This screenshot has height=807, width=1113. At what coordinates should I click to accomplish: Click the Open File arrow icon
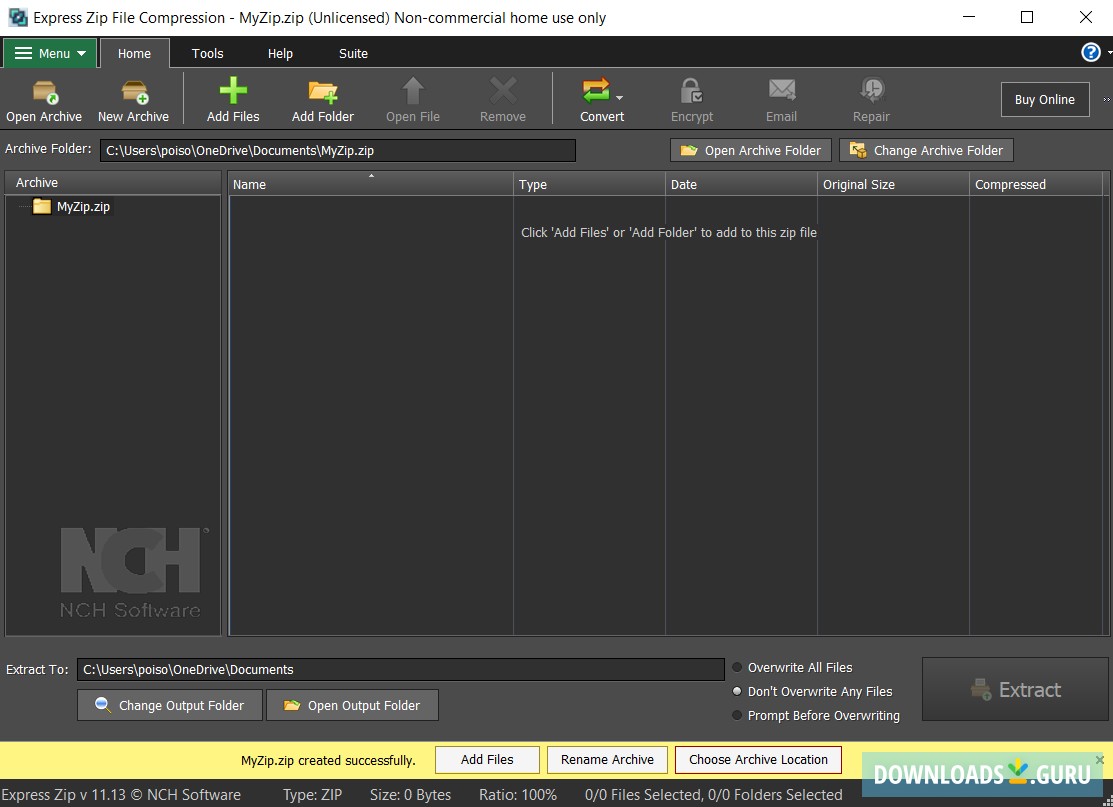[412, 91]
